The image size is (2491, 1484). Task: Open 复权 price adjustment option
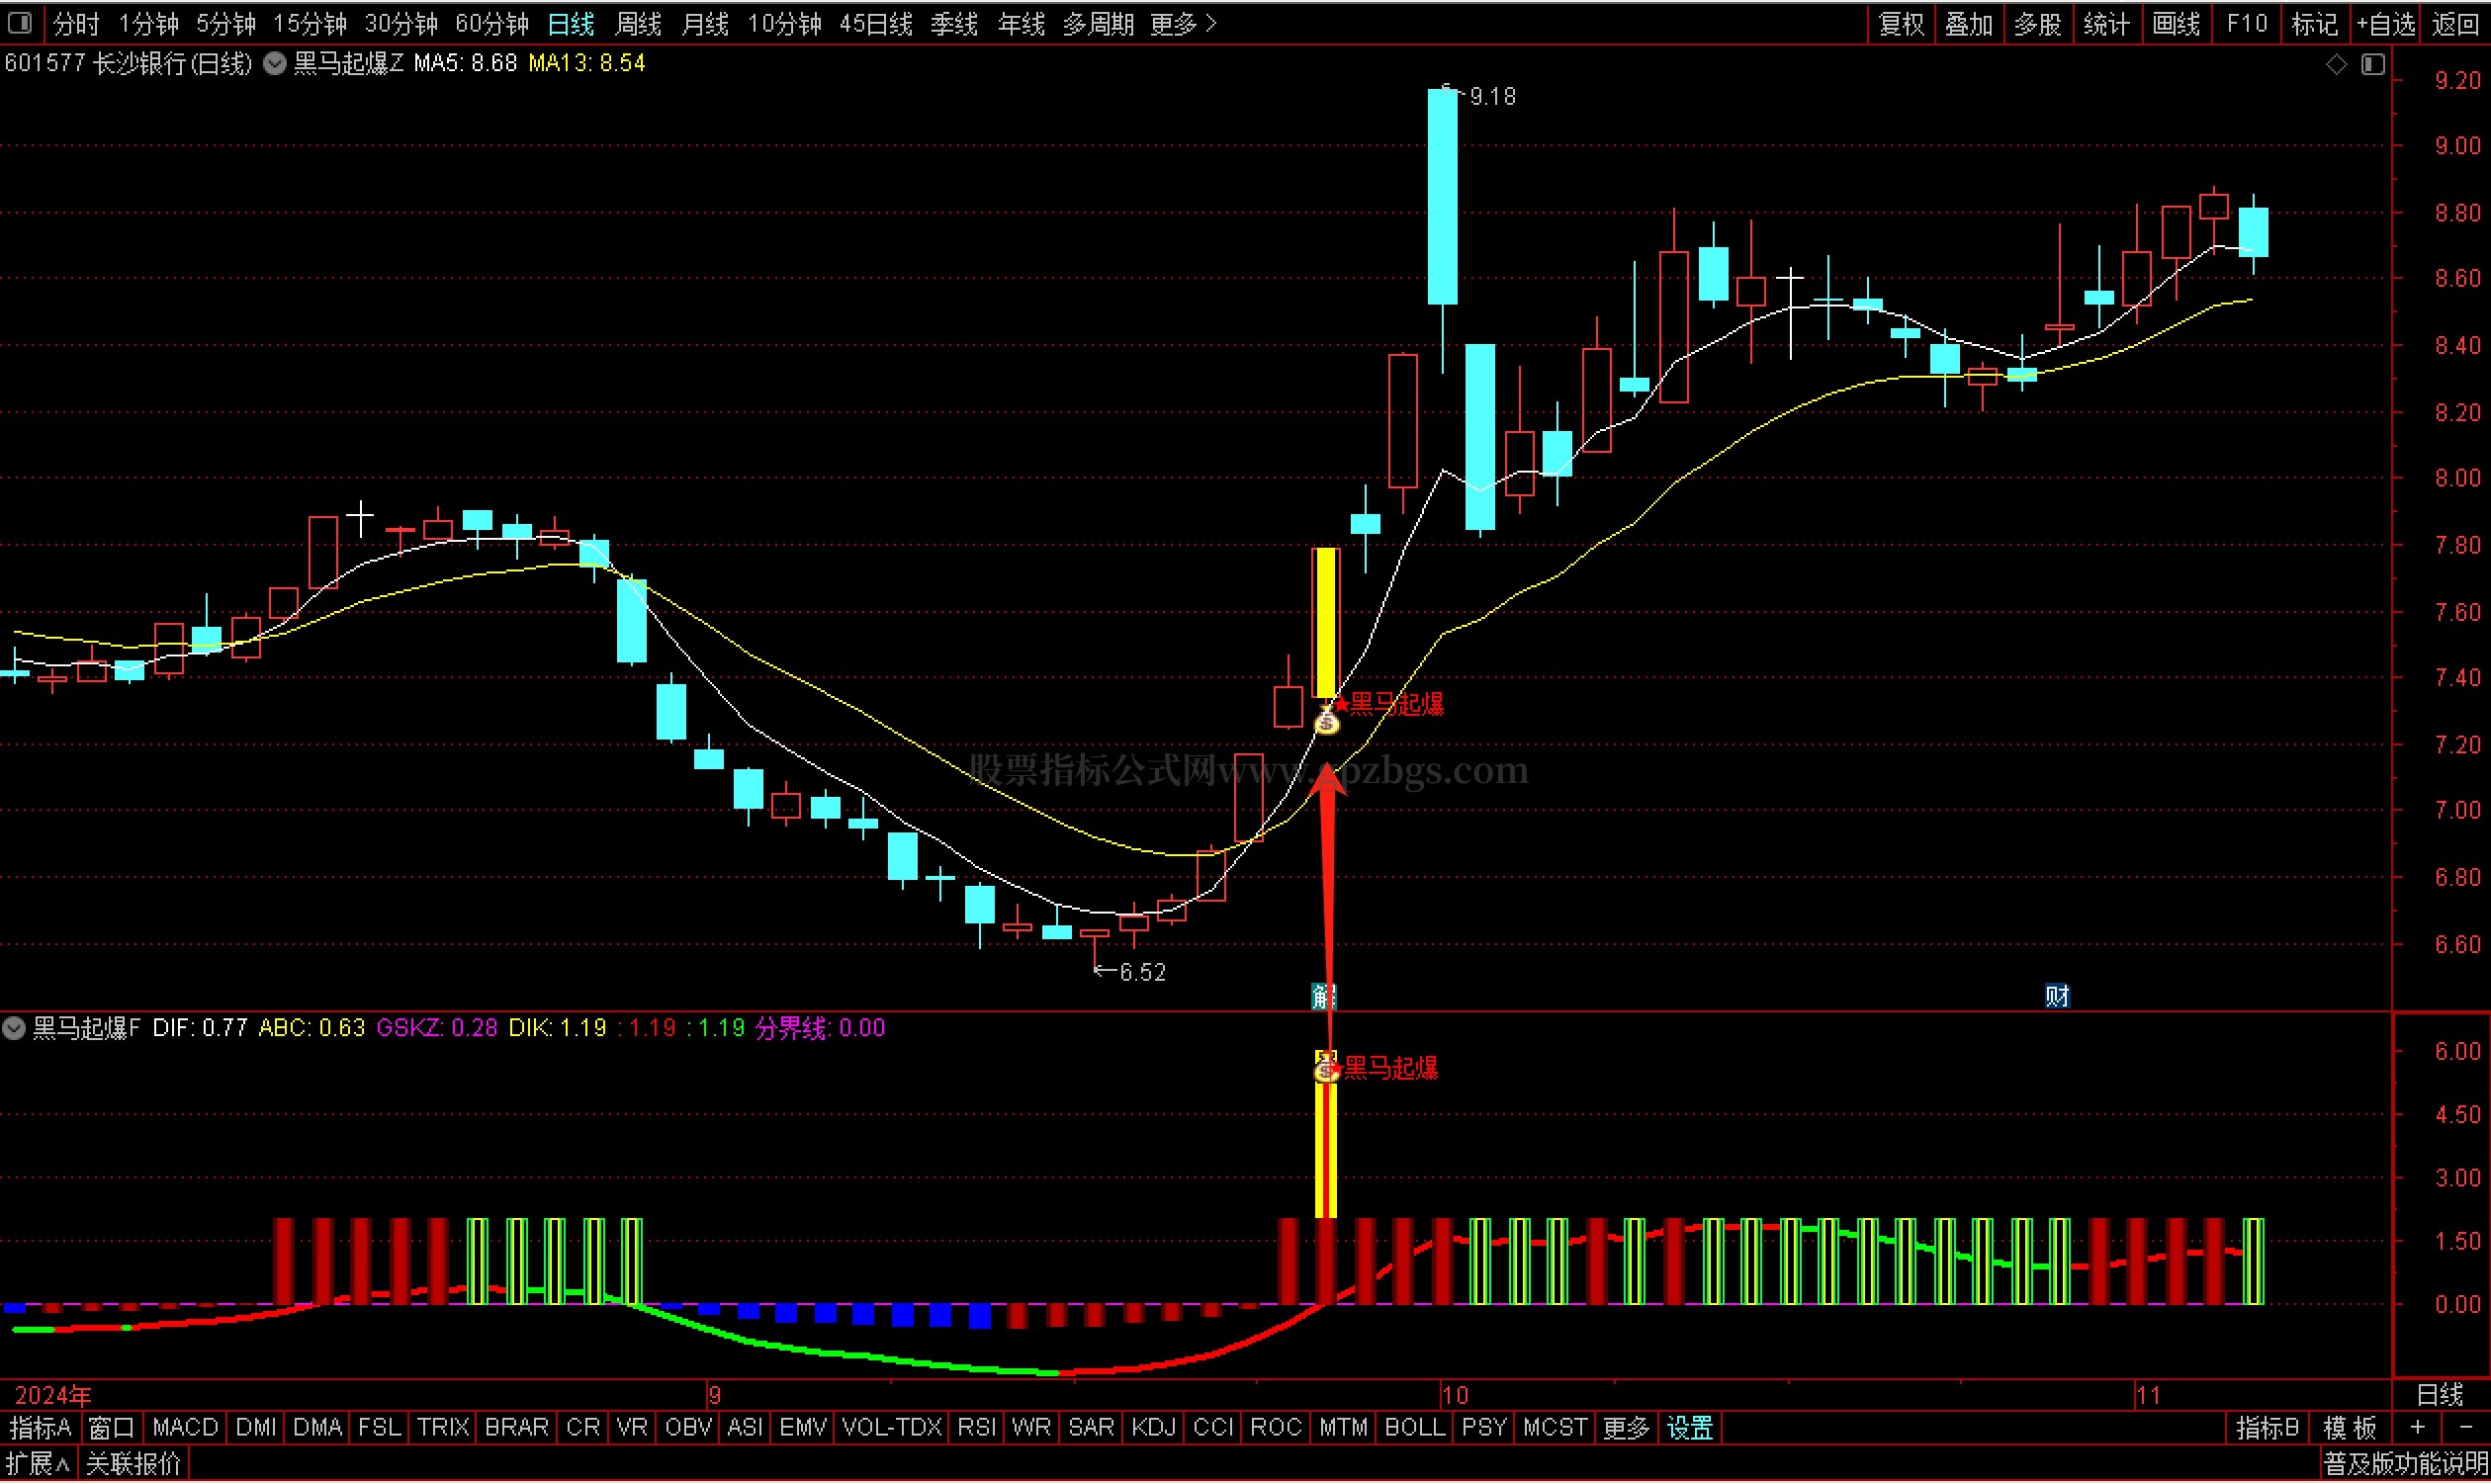pyautogui.click(x=1901, y=23)
